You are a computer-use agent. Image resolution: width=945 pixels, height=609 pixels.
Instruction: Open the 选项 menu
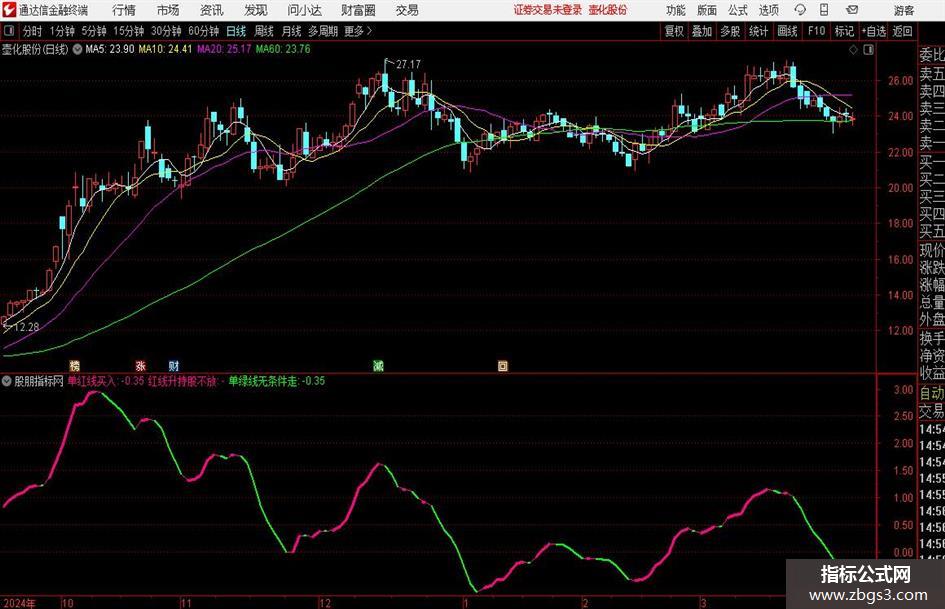click(x=769, y=10)
